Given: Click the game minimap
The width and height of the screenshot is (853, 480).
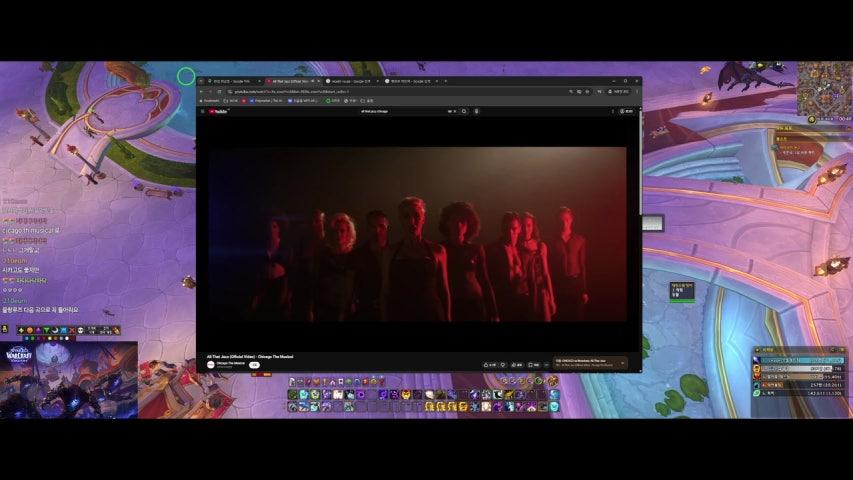Looking at the screenshot, I should click(824, 88).
